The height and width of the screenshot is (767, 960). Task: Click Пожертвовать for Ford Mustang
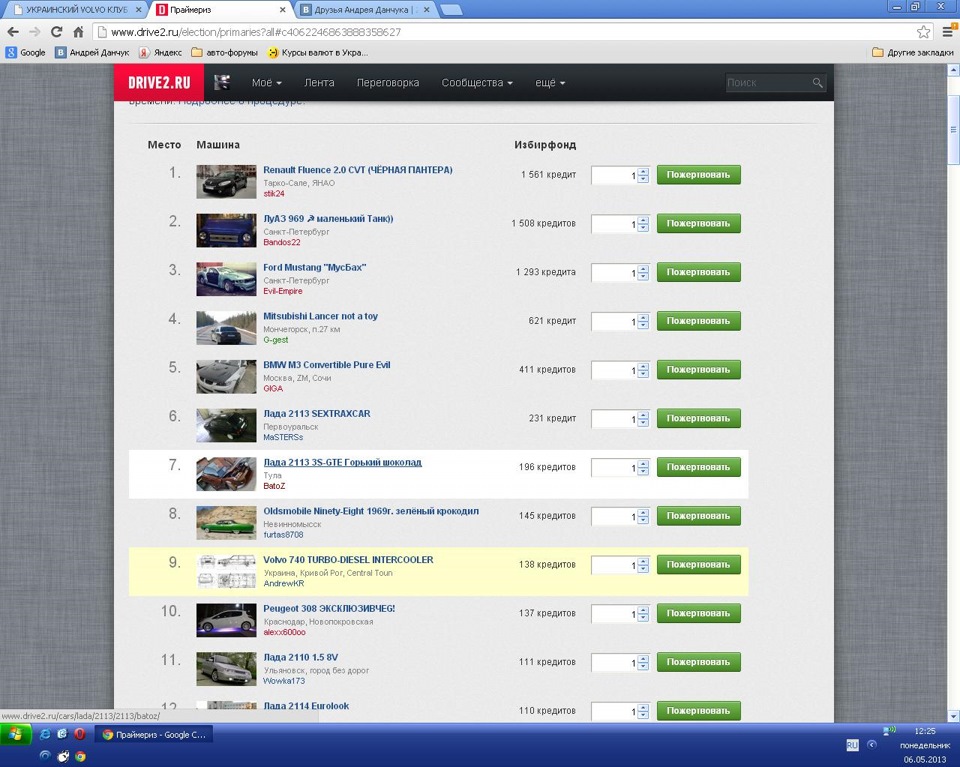click(699, 272)
